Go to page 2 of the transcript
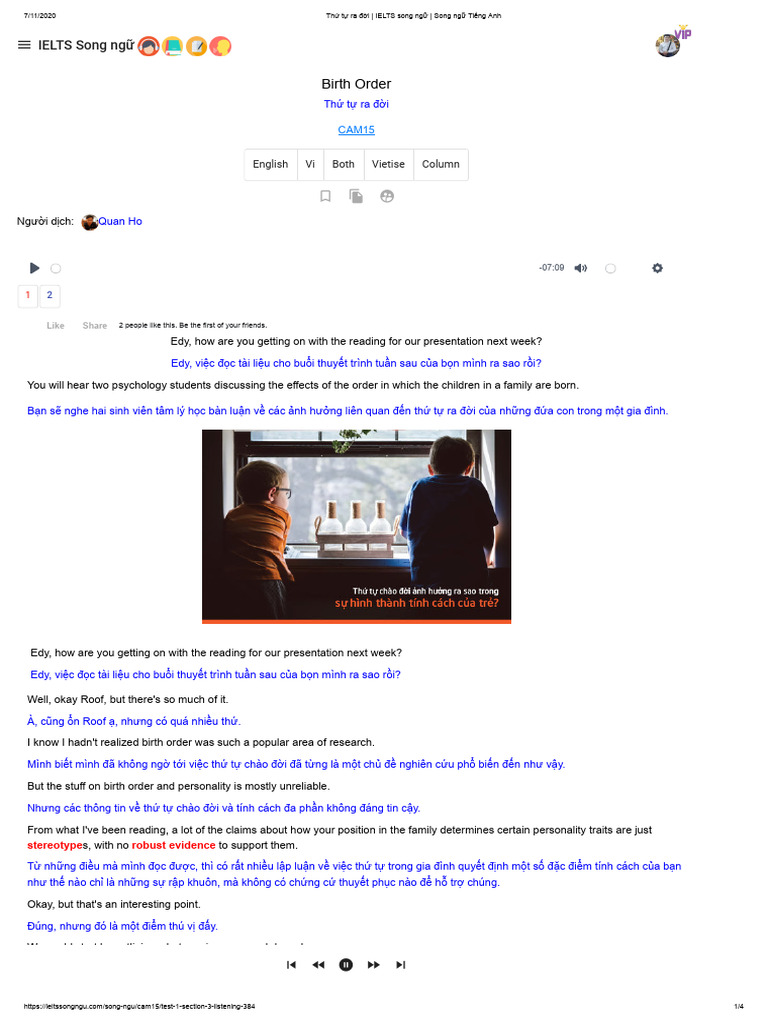Image resolution: width=768 pixels, height=1024 pixels. click(x=50, y=295)
